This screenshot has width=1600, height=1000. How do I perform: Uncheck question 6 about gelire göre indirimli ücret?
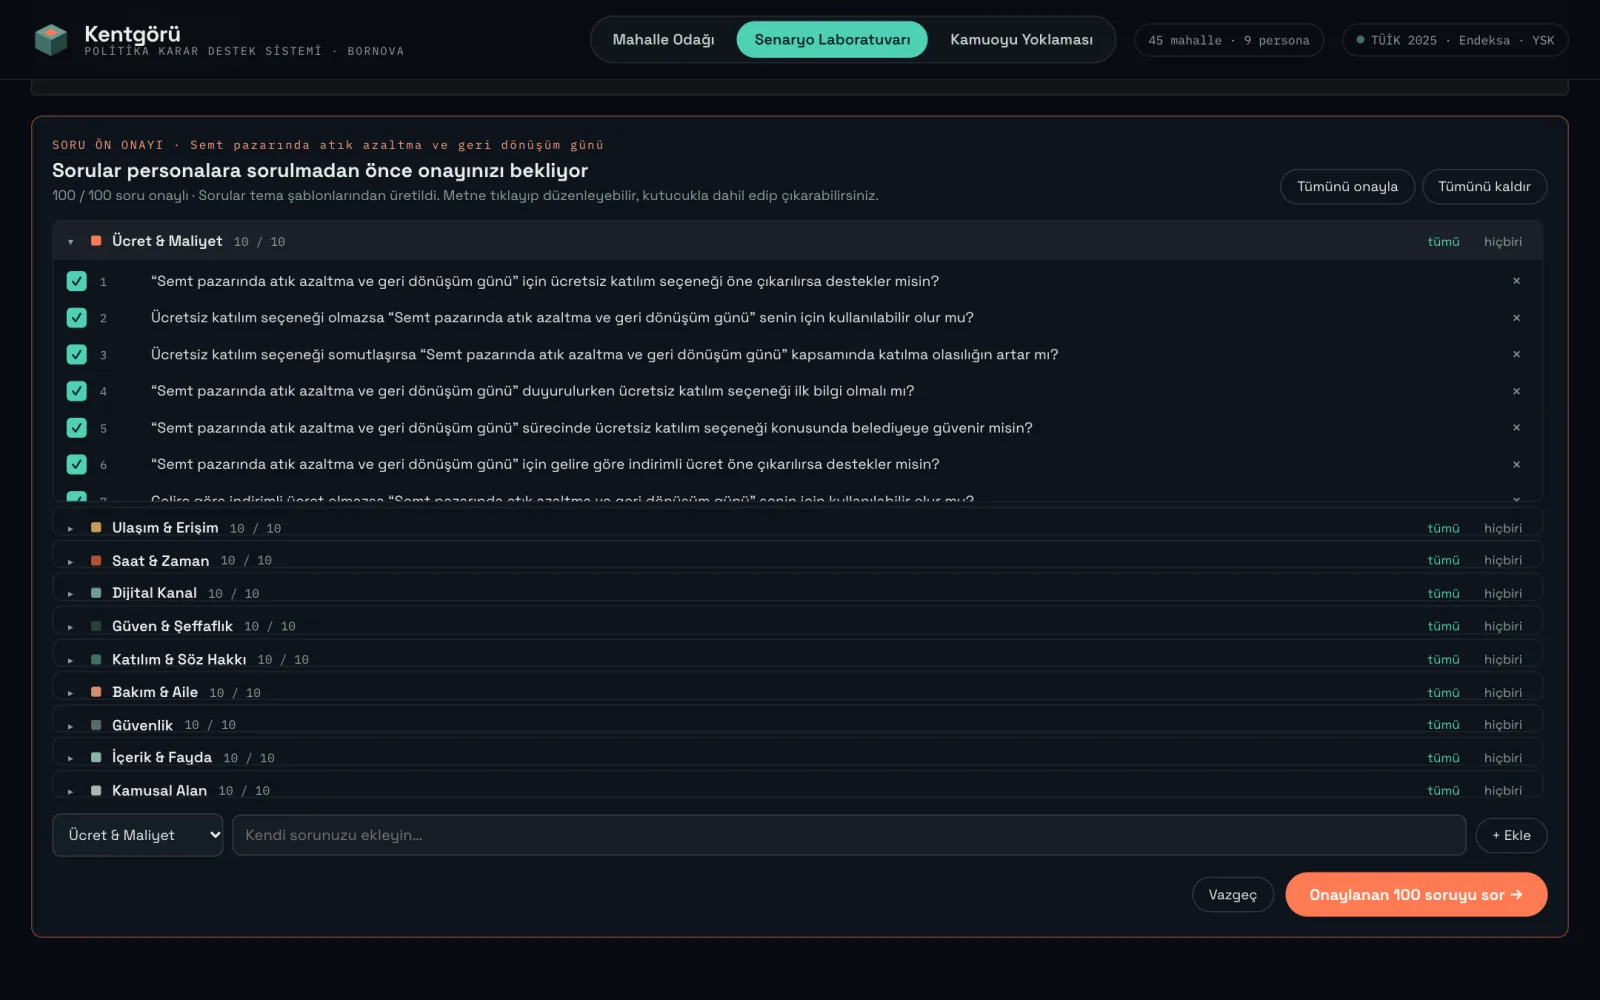coord(77,464)
